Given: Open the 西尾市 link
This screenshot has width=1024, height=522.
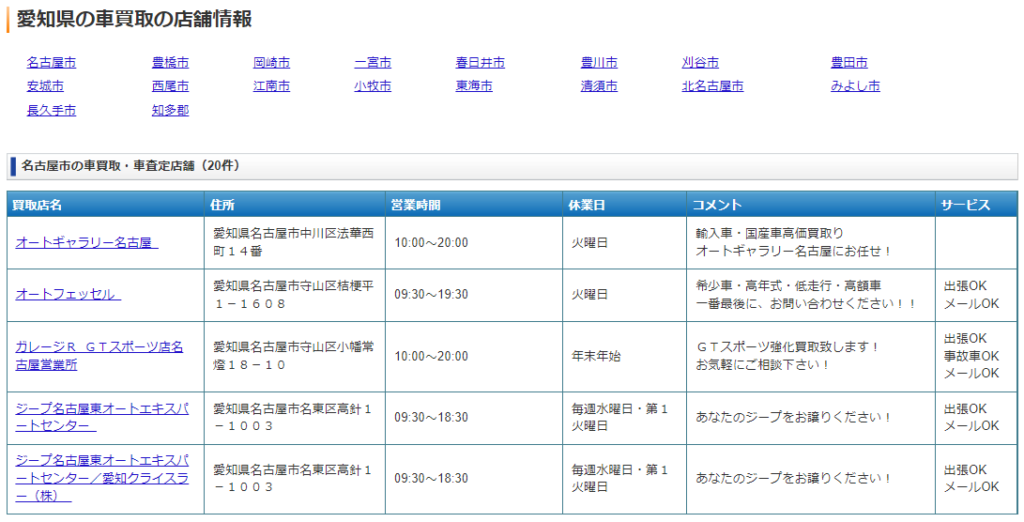Looking at the screenshot, I should pos(170,87).
